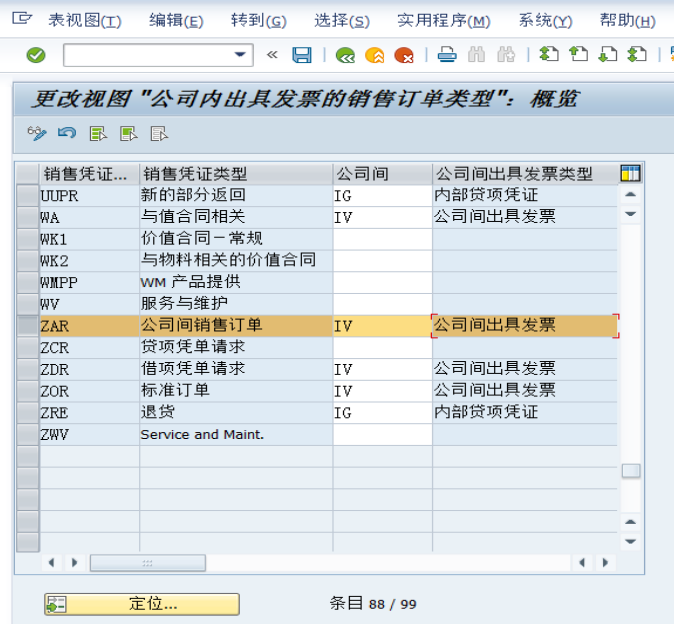Click the empty 公司间 field for ZCR
This screenshot has width=674, height=624.
(x=383, y=348)
